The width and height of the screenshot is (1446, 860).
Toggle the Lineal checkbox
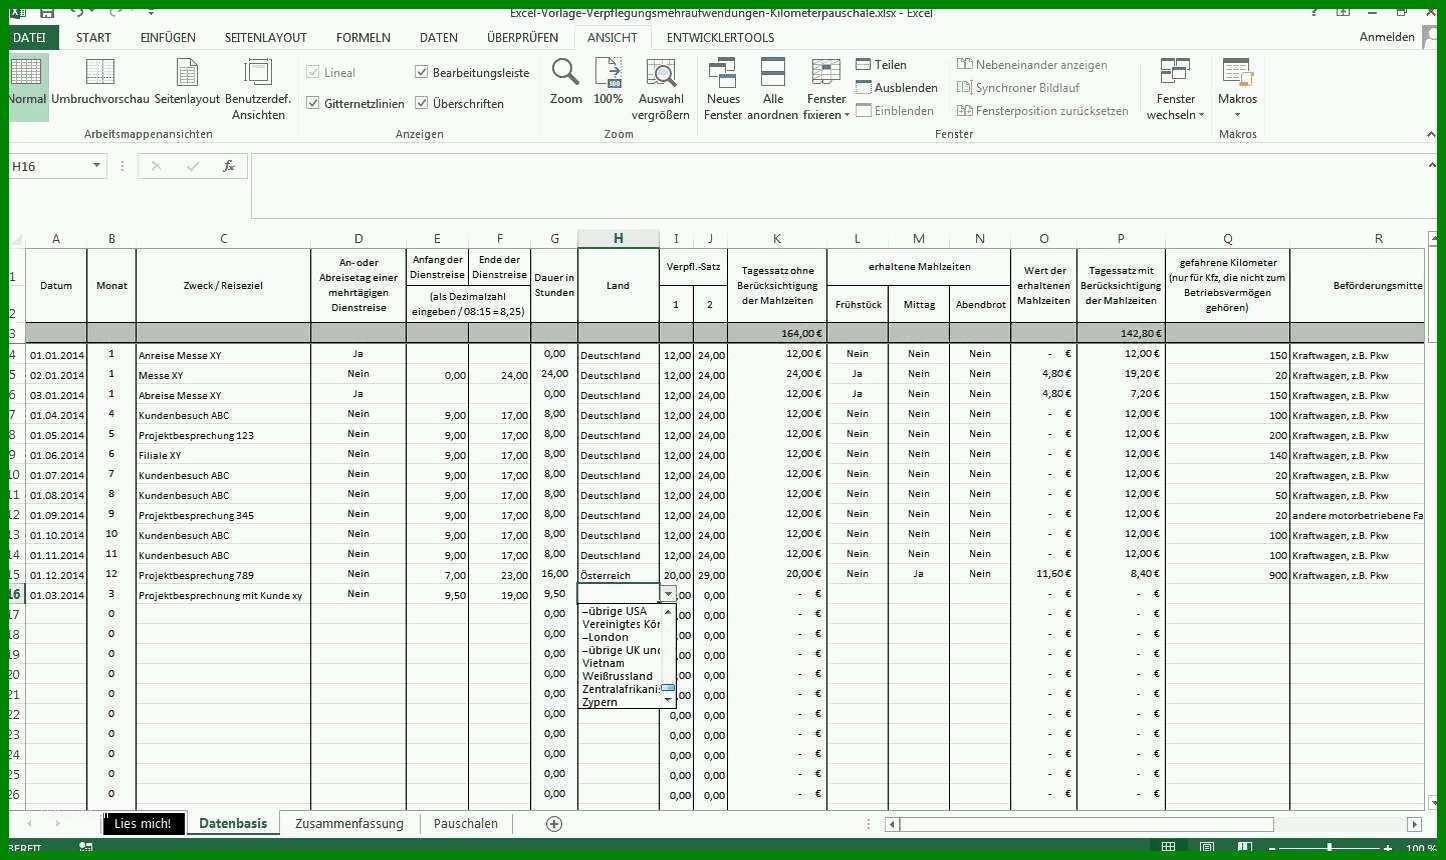tap(314, 73)
